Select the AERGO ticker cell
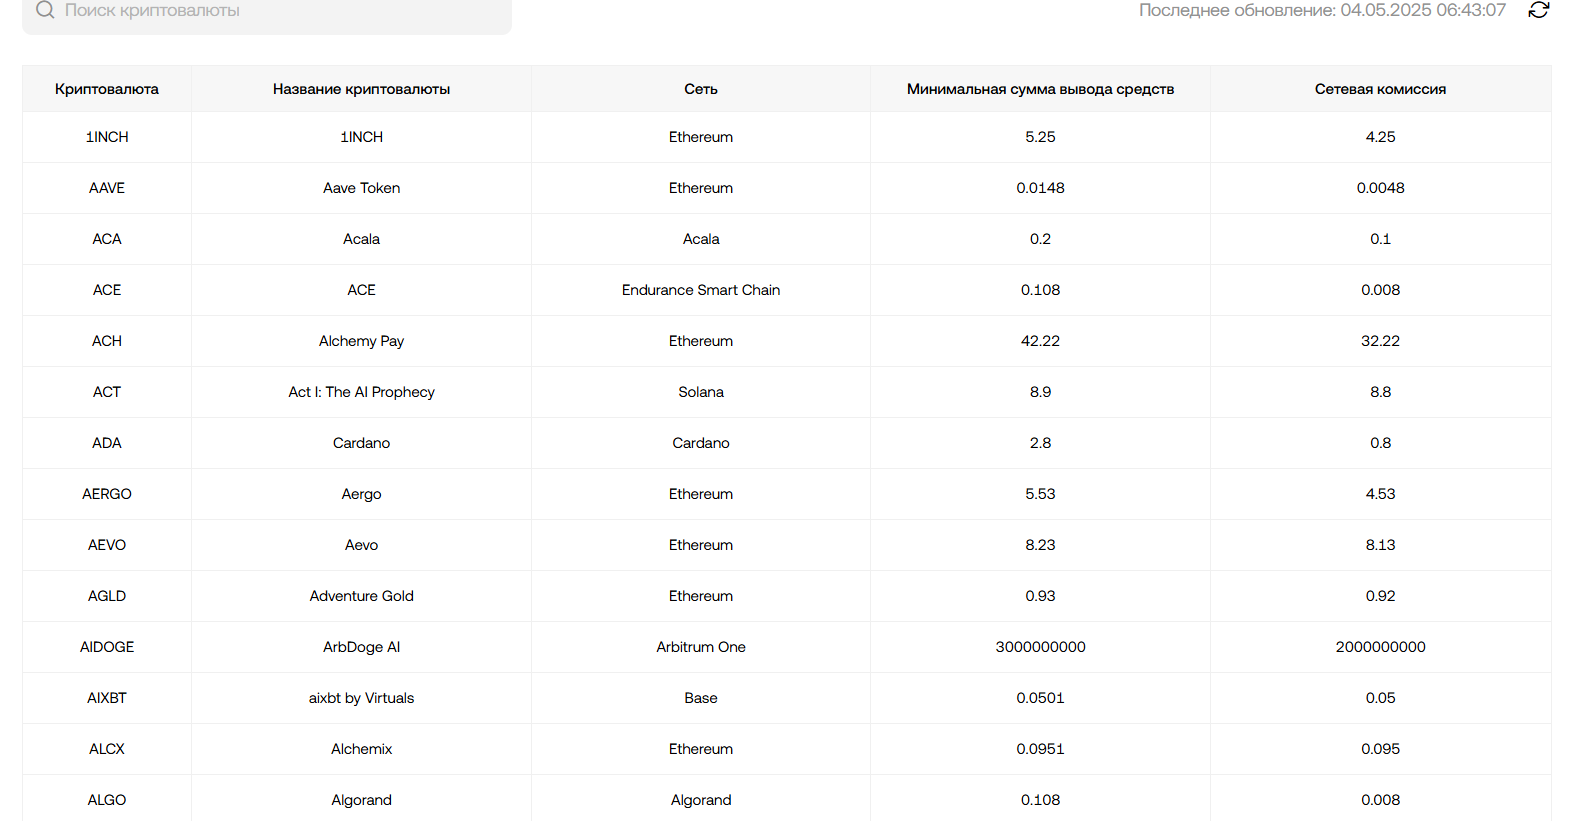 [x=107, y=494]
